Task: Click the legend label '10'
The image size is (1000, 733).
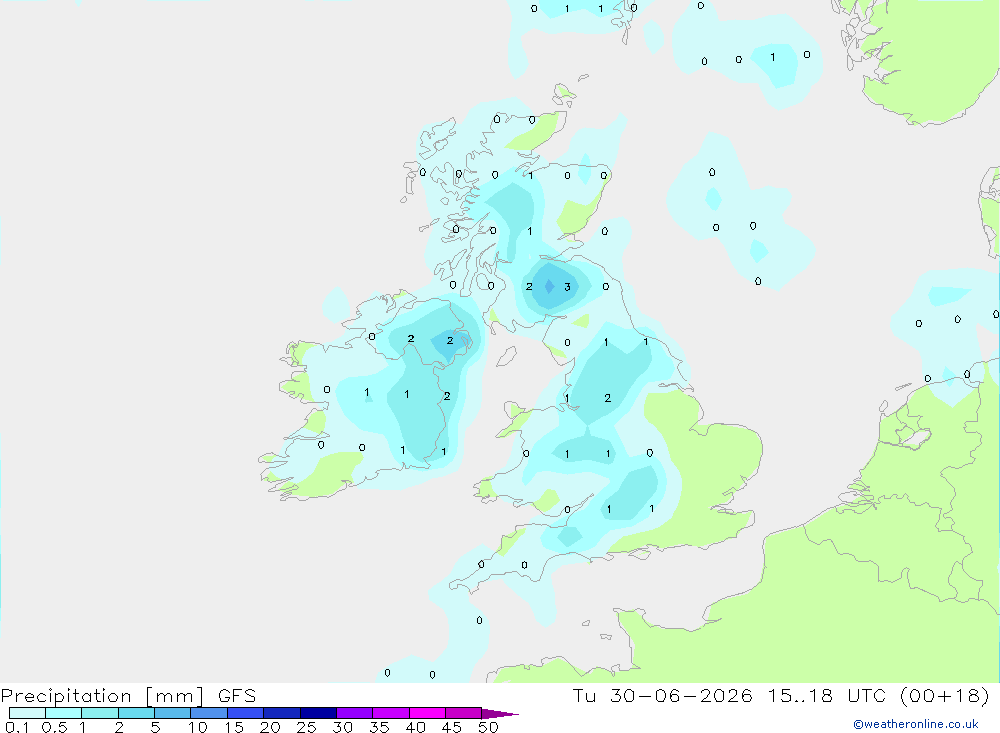Action: 198,727
